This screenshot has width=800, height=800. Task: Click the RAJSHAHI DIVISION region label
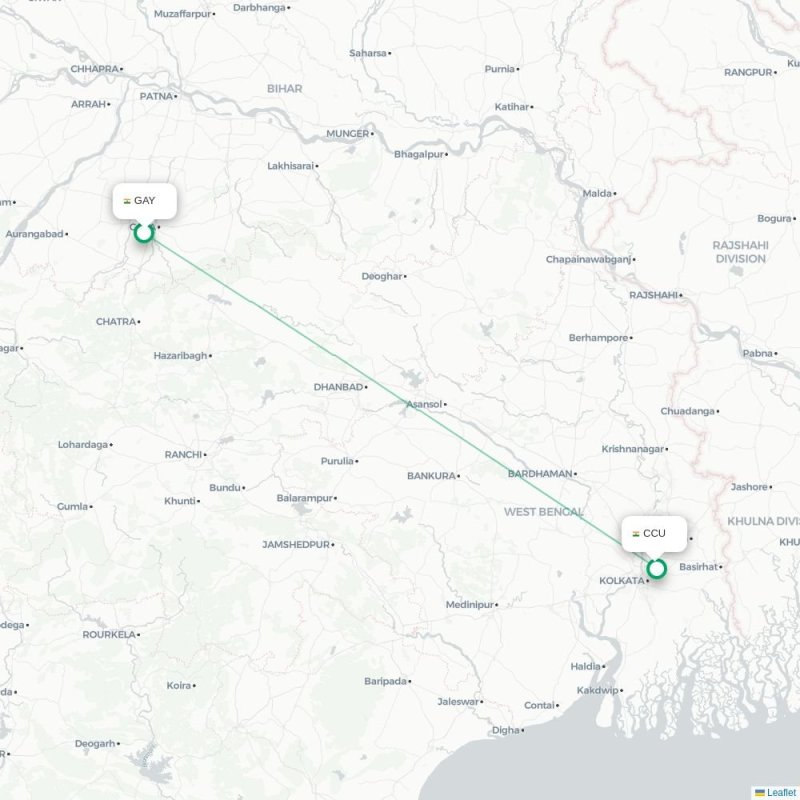point(740,252)
